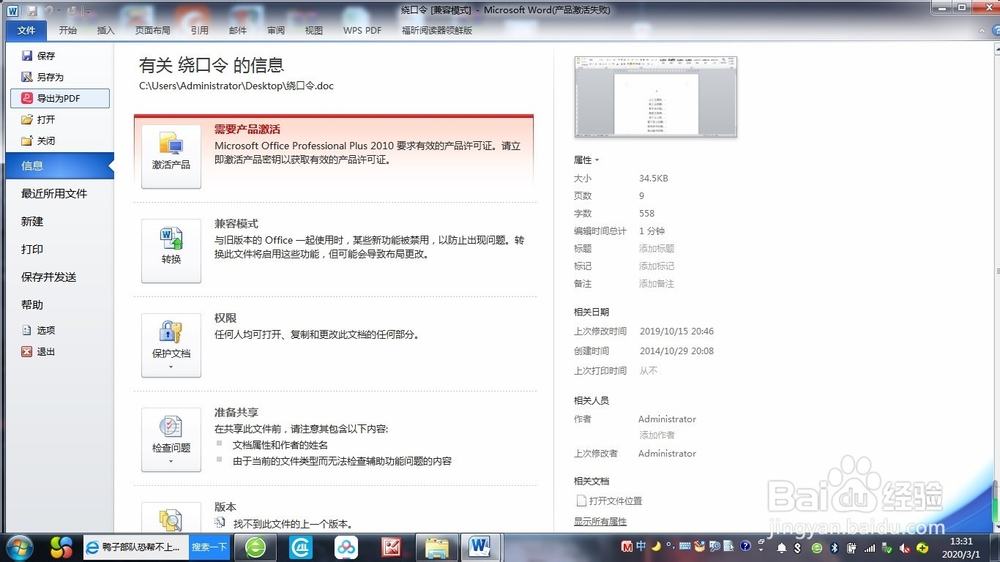
Task: Click the red picture viewer taskbar icon
Action: (391, 547)
